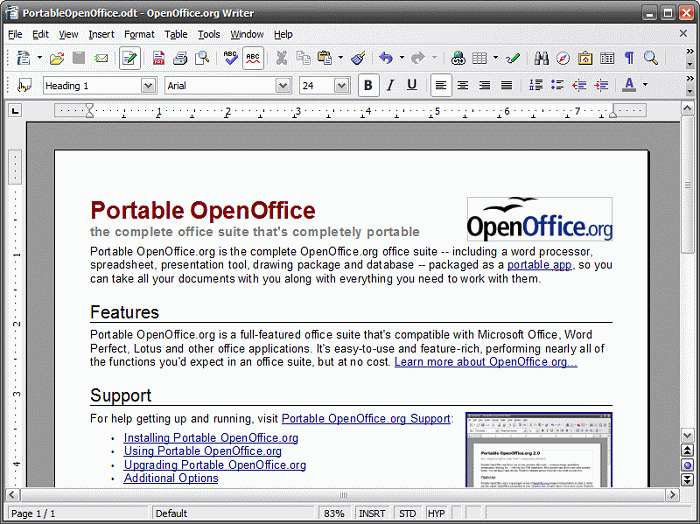Open the Redo history dropdown arrow
The image size is (700, 524).
(x=434, y=58)
